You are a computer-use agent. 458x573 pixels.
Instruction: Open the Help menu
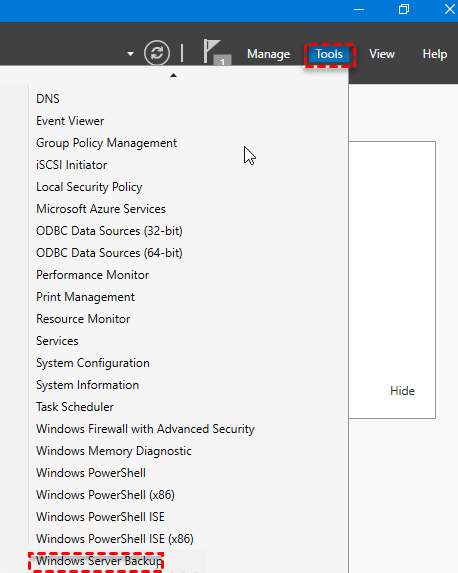[x=435, y=54]
